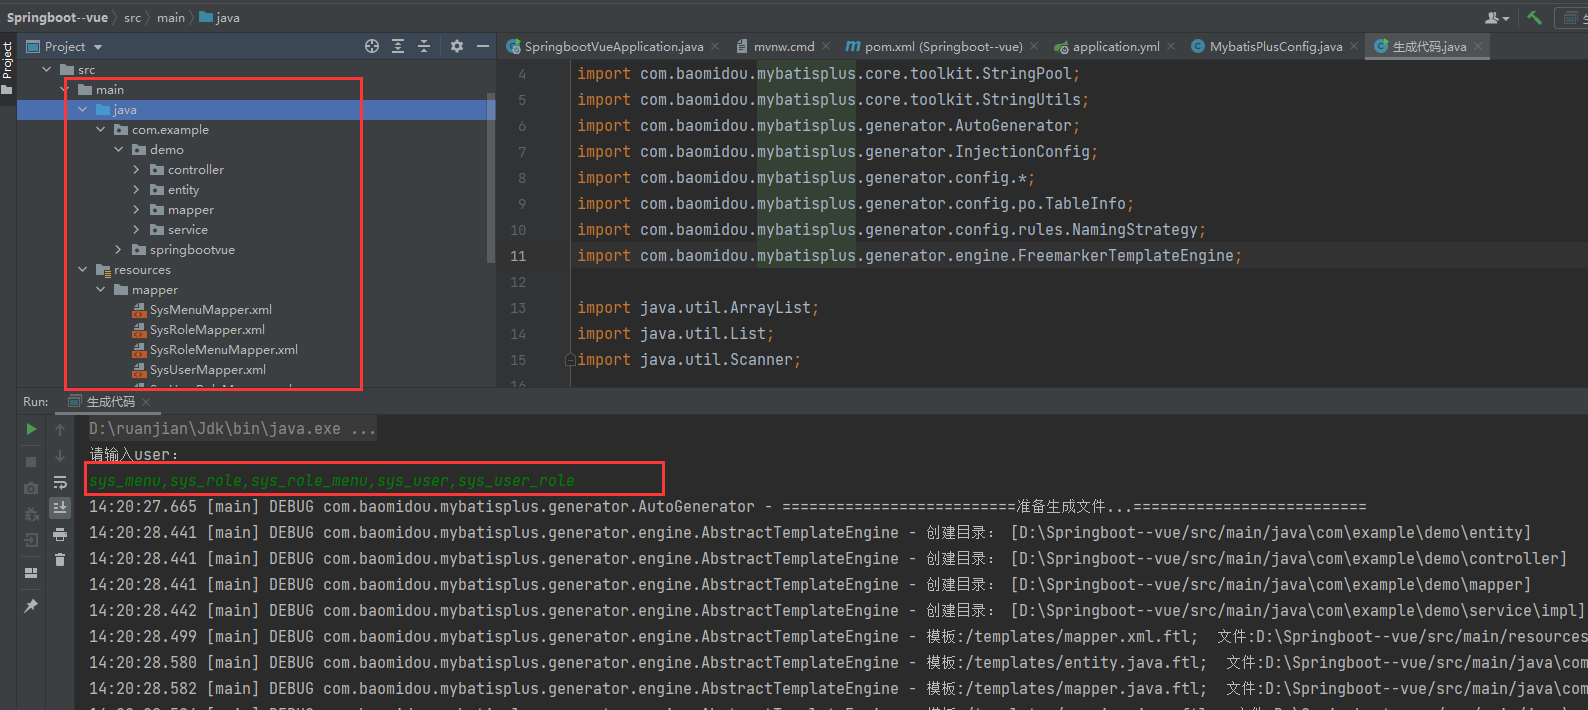Click main breadcrumb
The image size is (1588, 710).
(x=171, y=18)
